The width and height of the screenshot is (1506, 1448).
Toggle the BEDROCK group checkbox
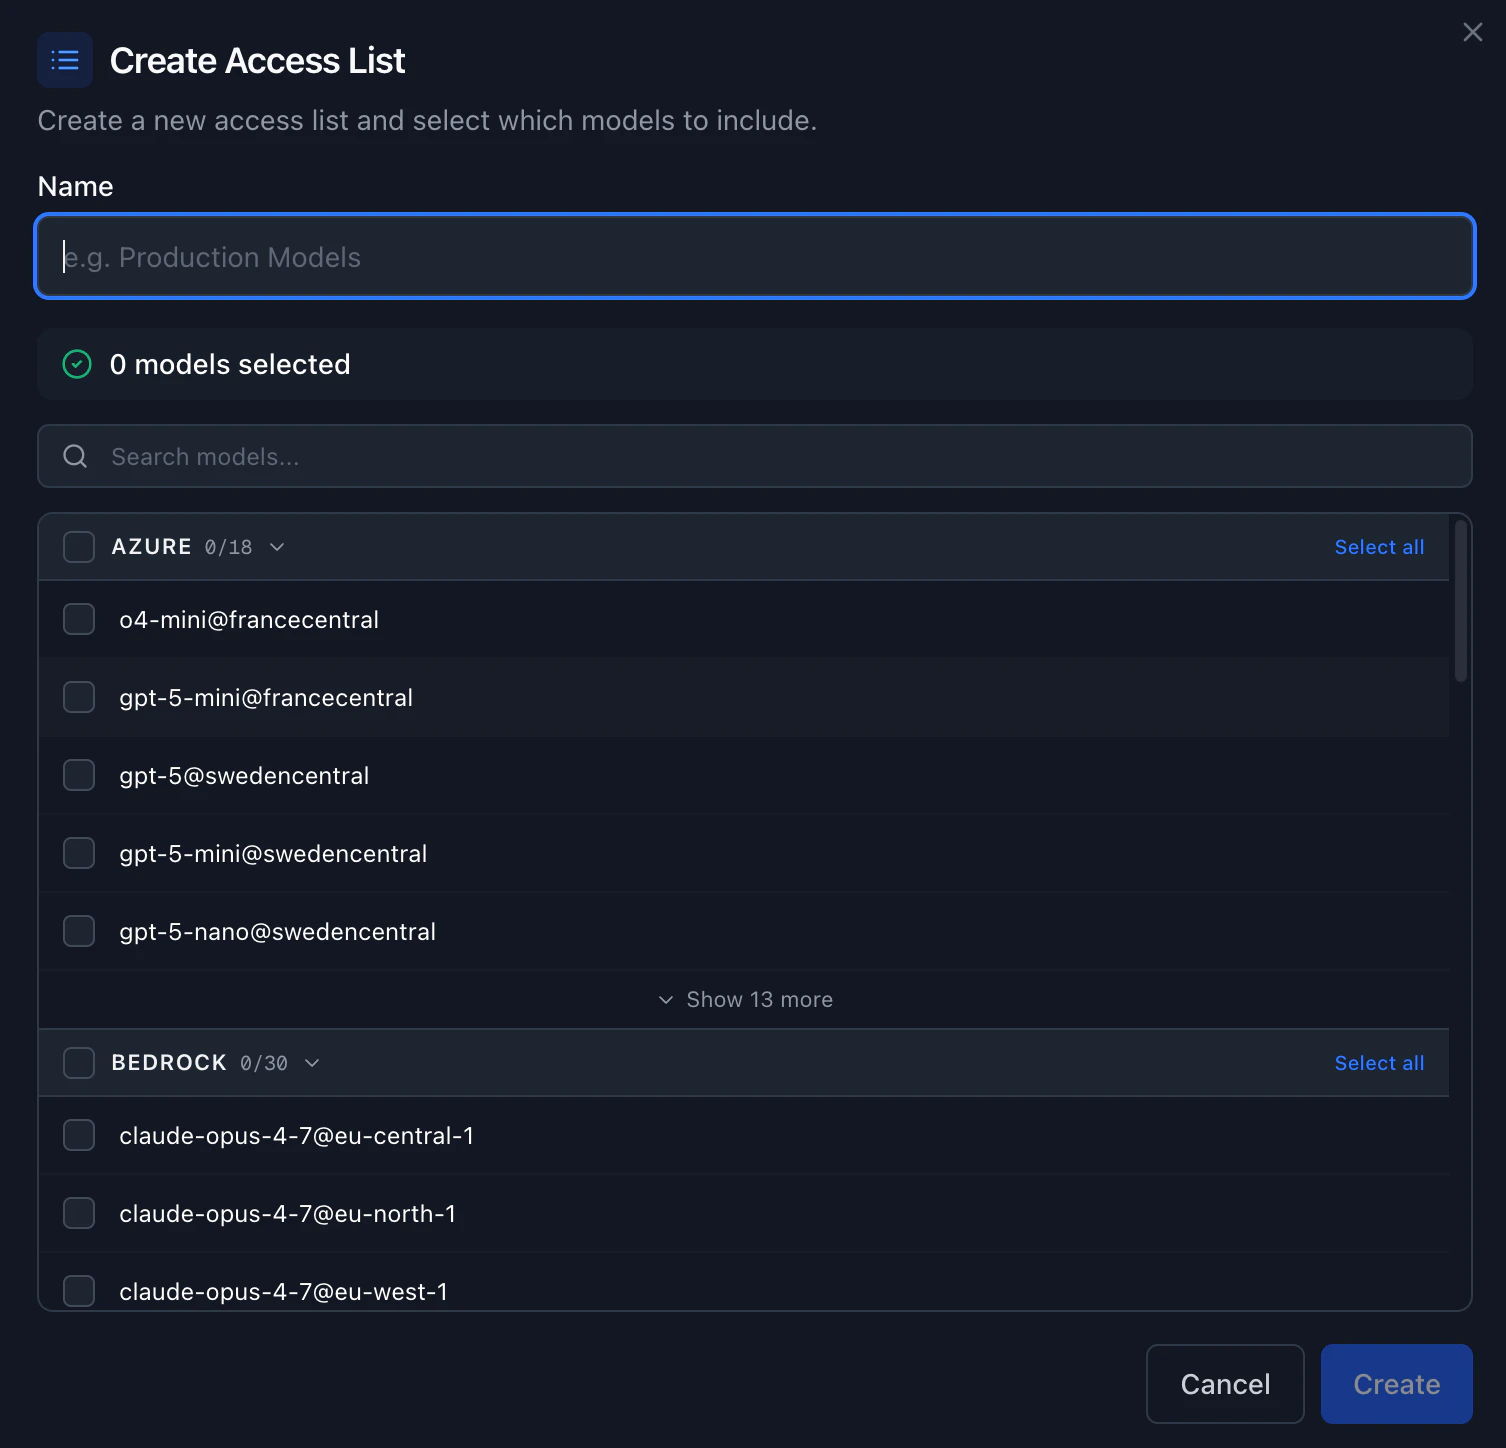click(79, 1063)
